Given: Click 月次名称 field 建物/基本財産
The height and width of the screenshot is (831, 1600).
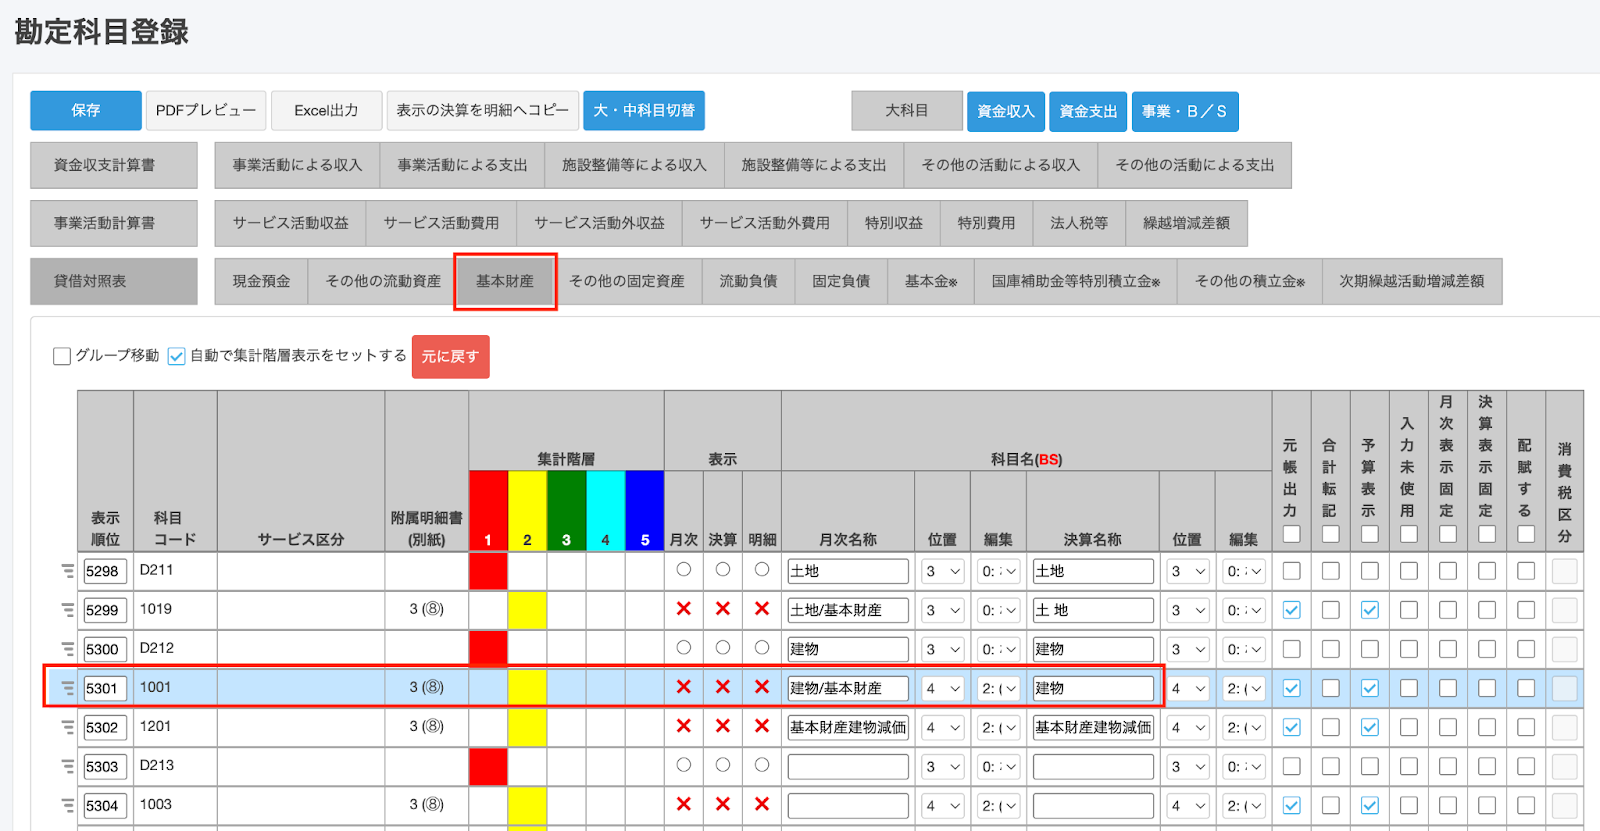Looking at the screenshot, I should (x=848, y=688).
